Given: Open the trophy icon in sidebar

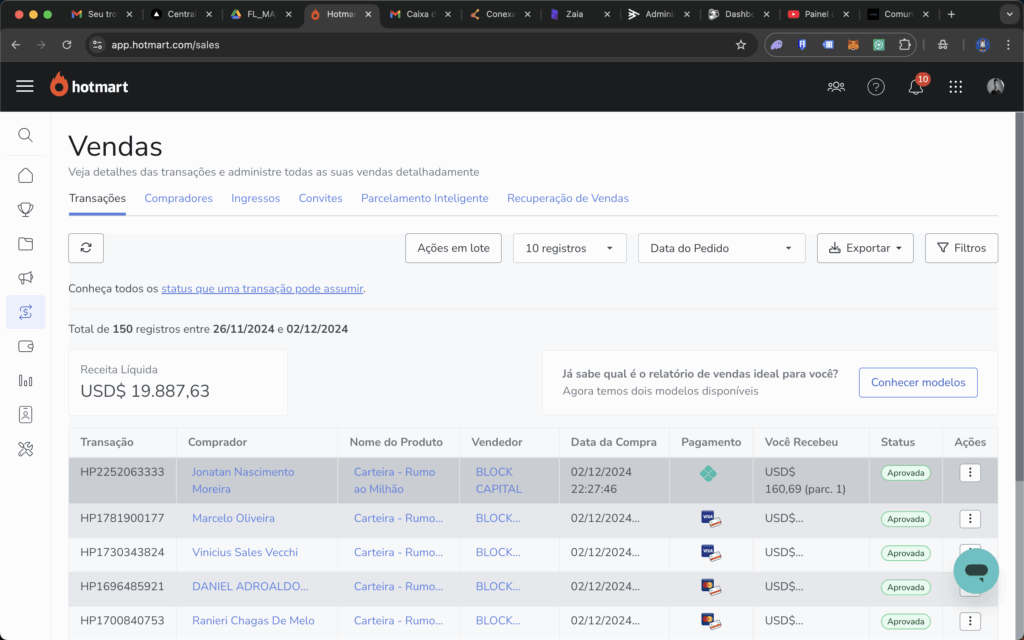Looking at the screenshot, I should [x=25, y=209].
